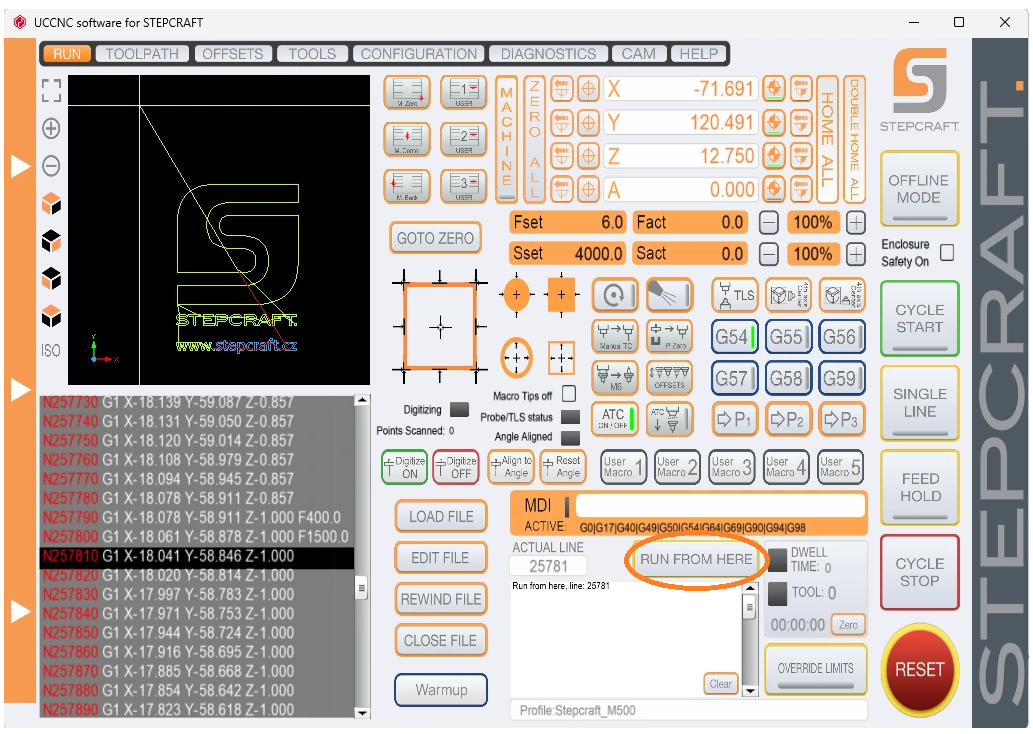Click the red RESET button

click(920, 669)
